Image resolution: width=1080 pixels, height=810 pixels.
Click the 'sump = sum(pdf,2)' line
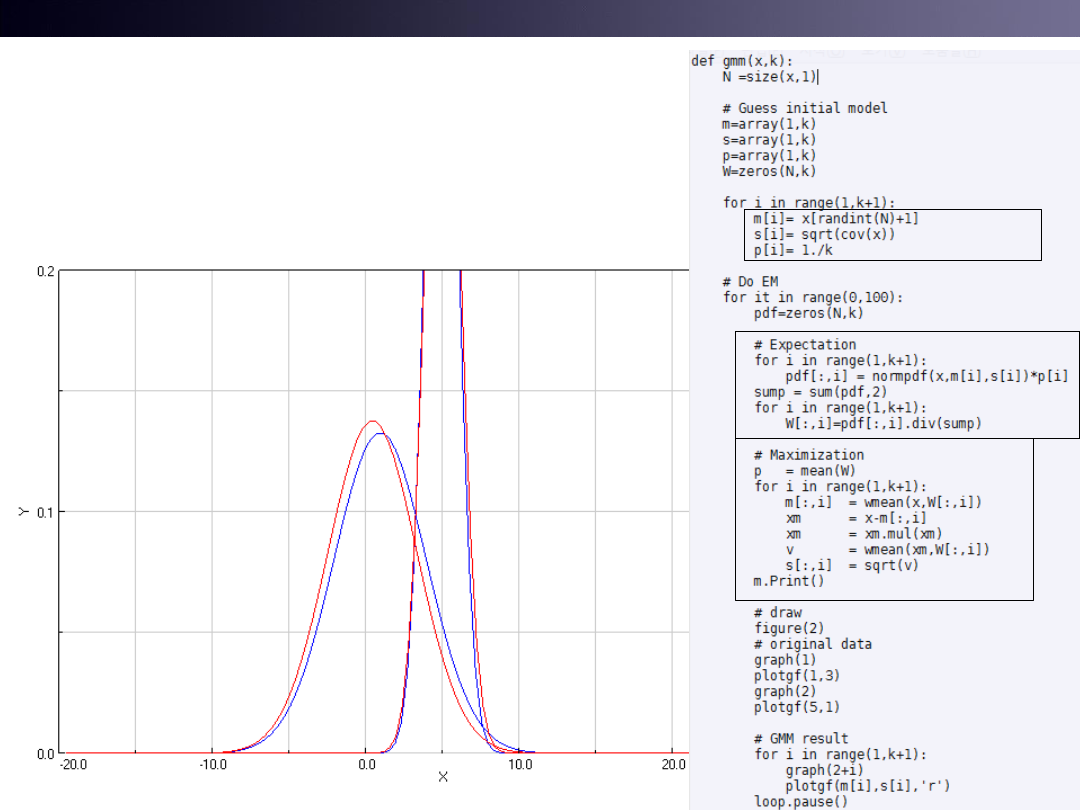click(x=820, y=392)
